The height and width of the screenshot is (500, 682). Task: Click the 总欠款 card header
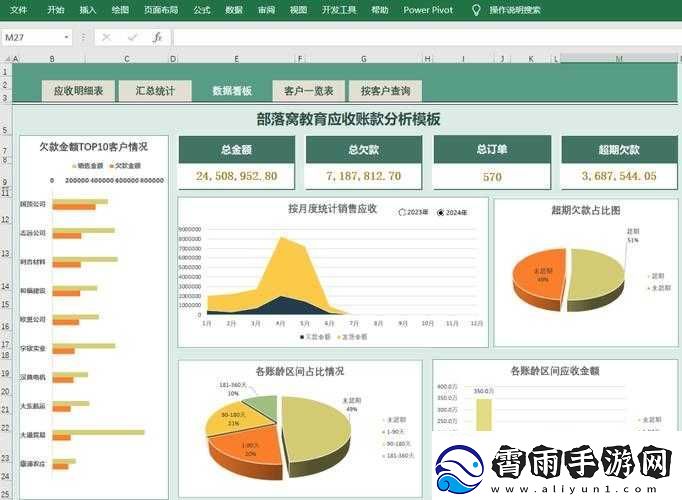(x=364, y=150)
